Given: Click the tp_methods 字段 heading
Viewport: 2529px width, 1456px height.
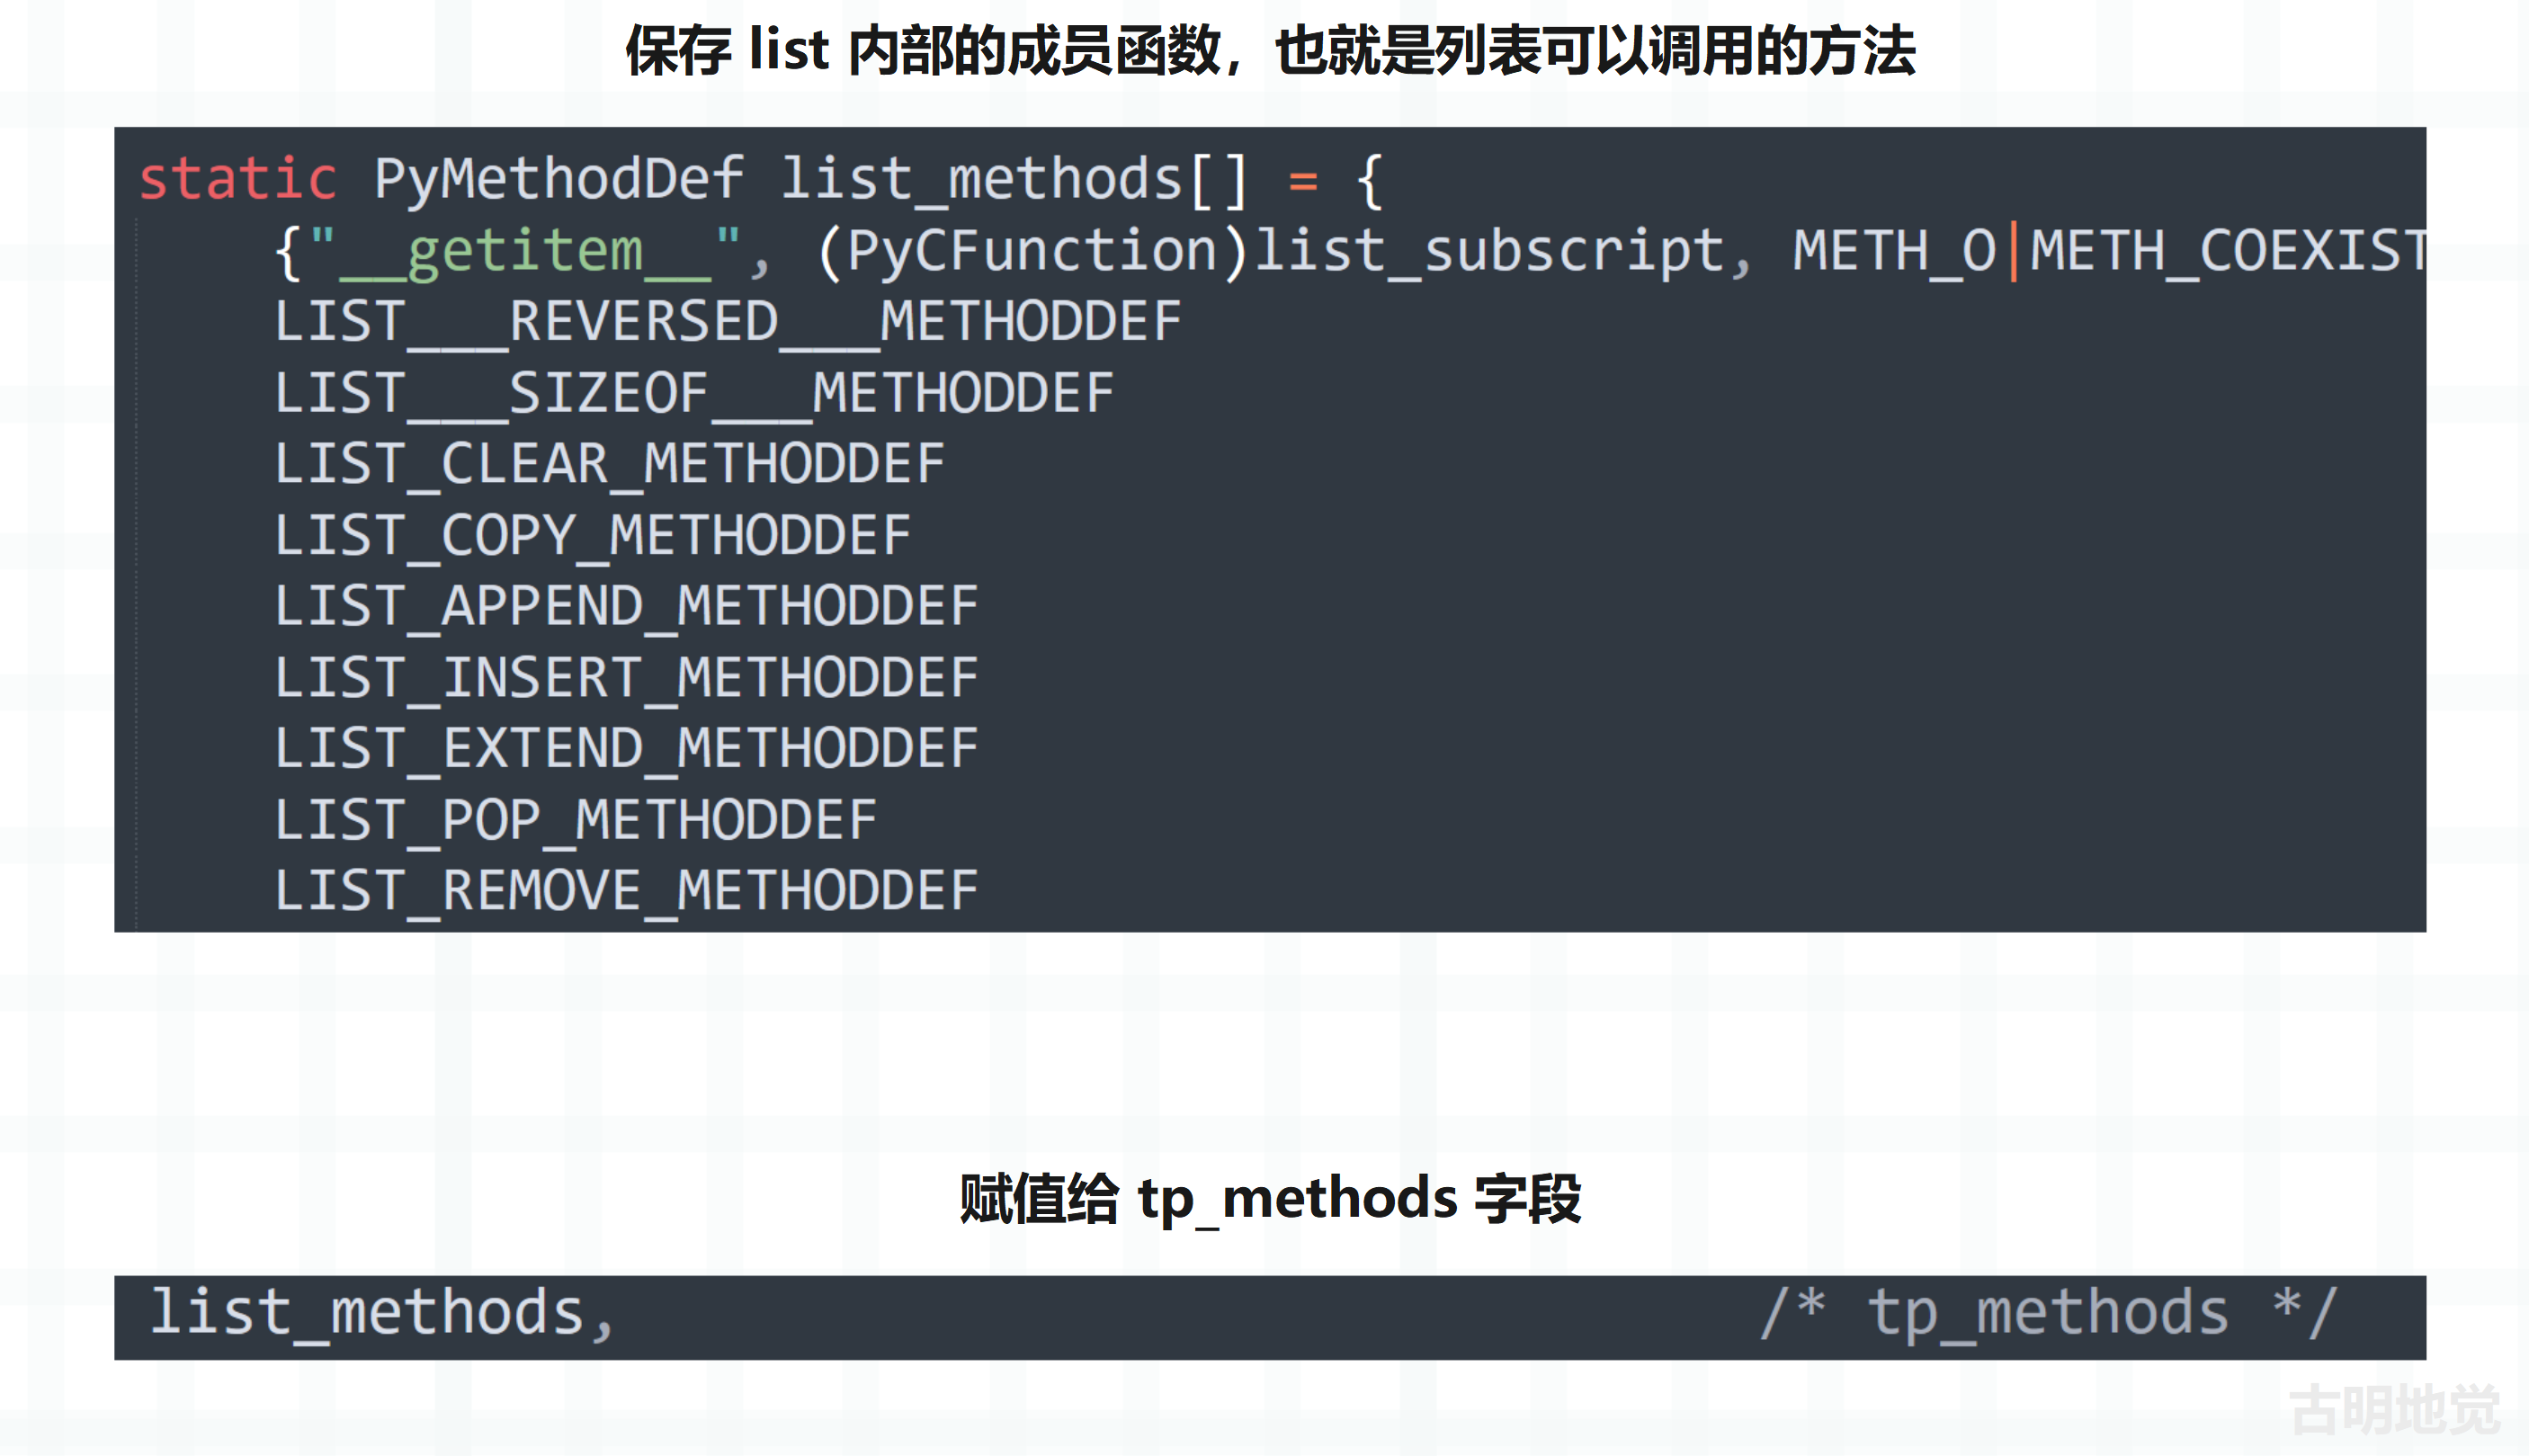Looking at the screenshot, I should pos(1270,1199).
